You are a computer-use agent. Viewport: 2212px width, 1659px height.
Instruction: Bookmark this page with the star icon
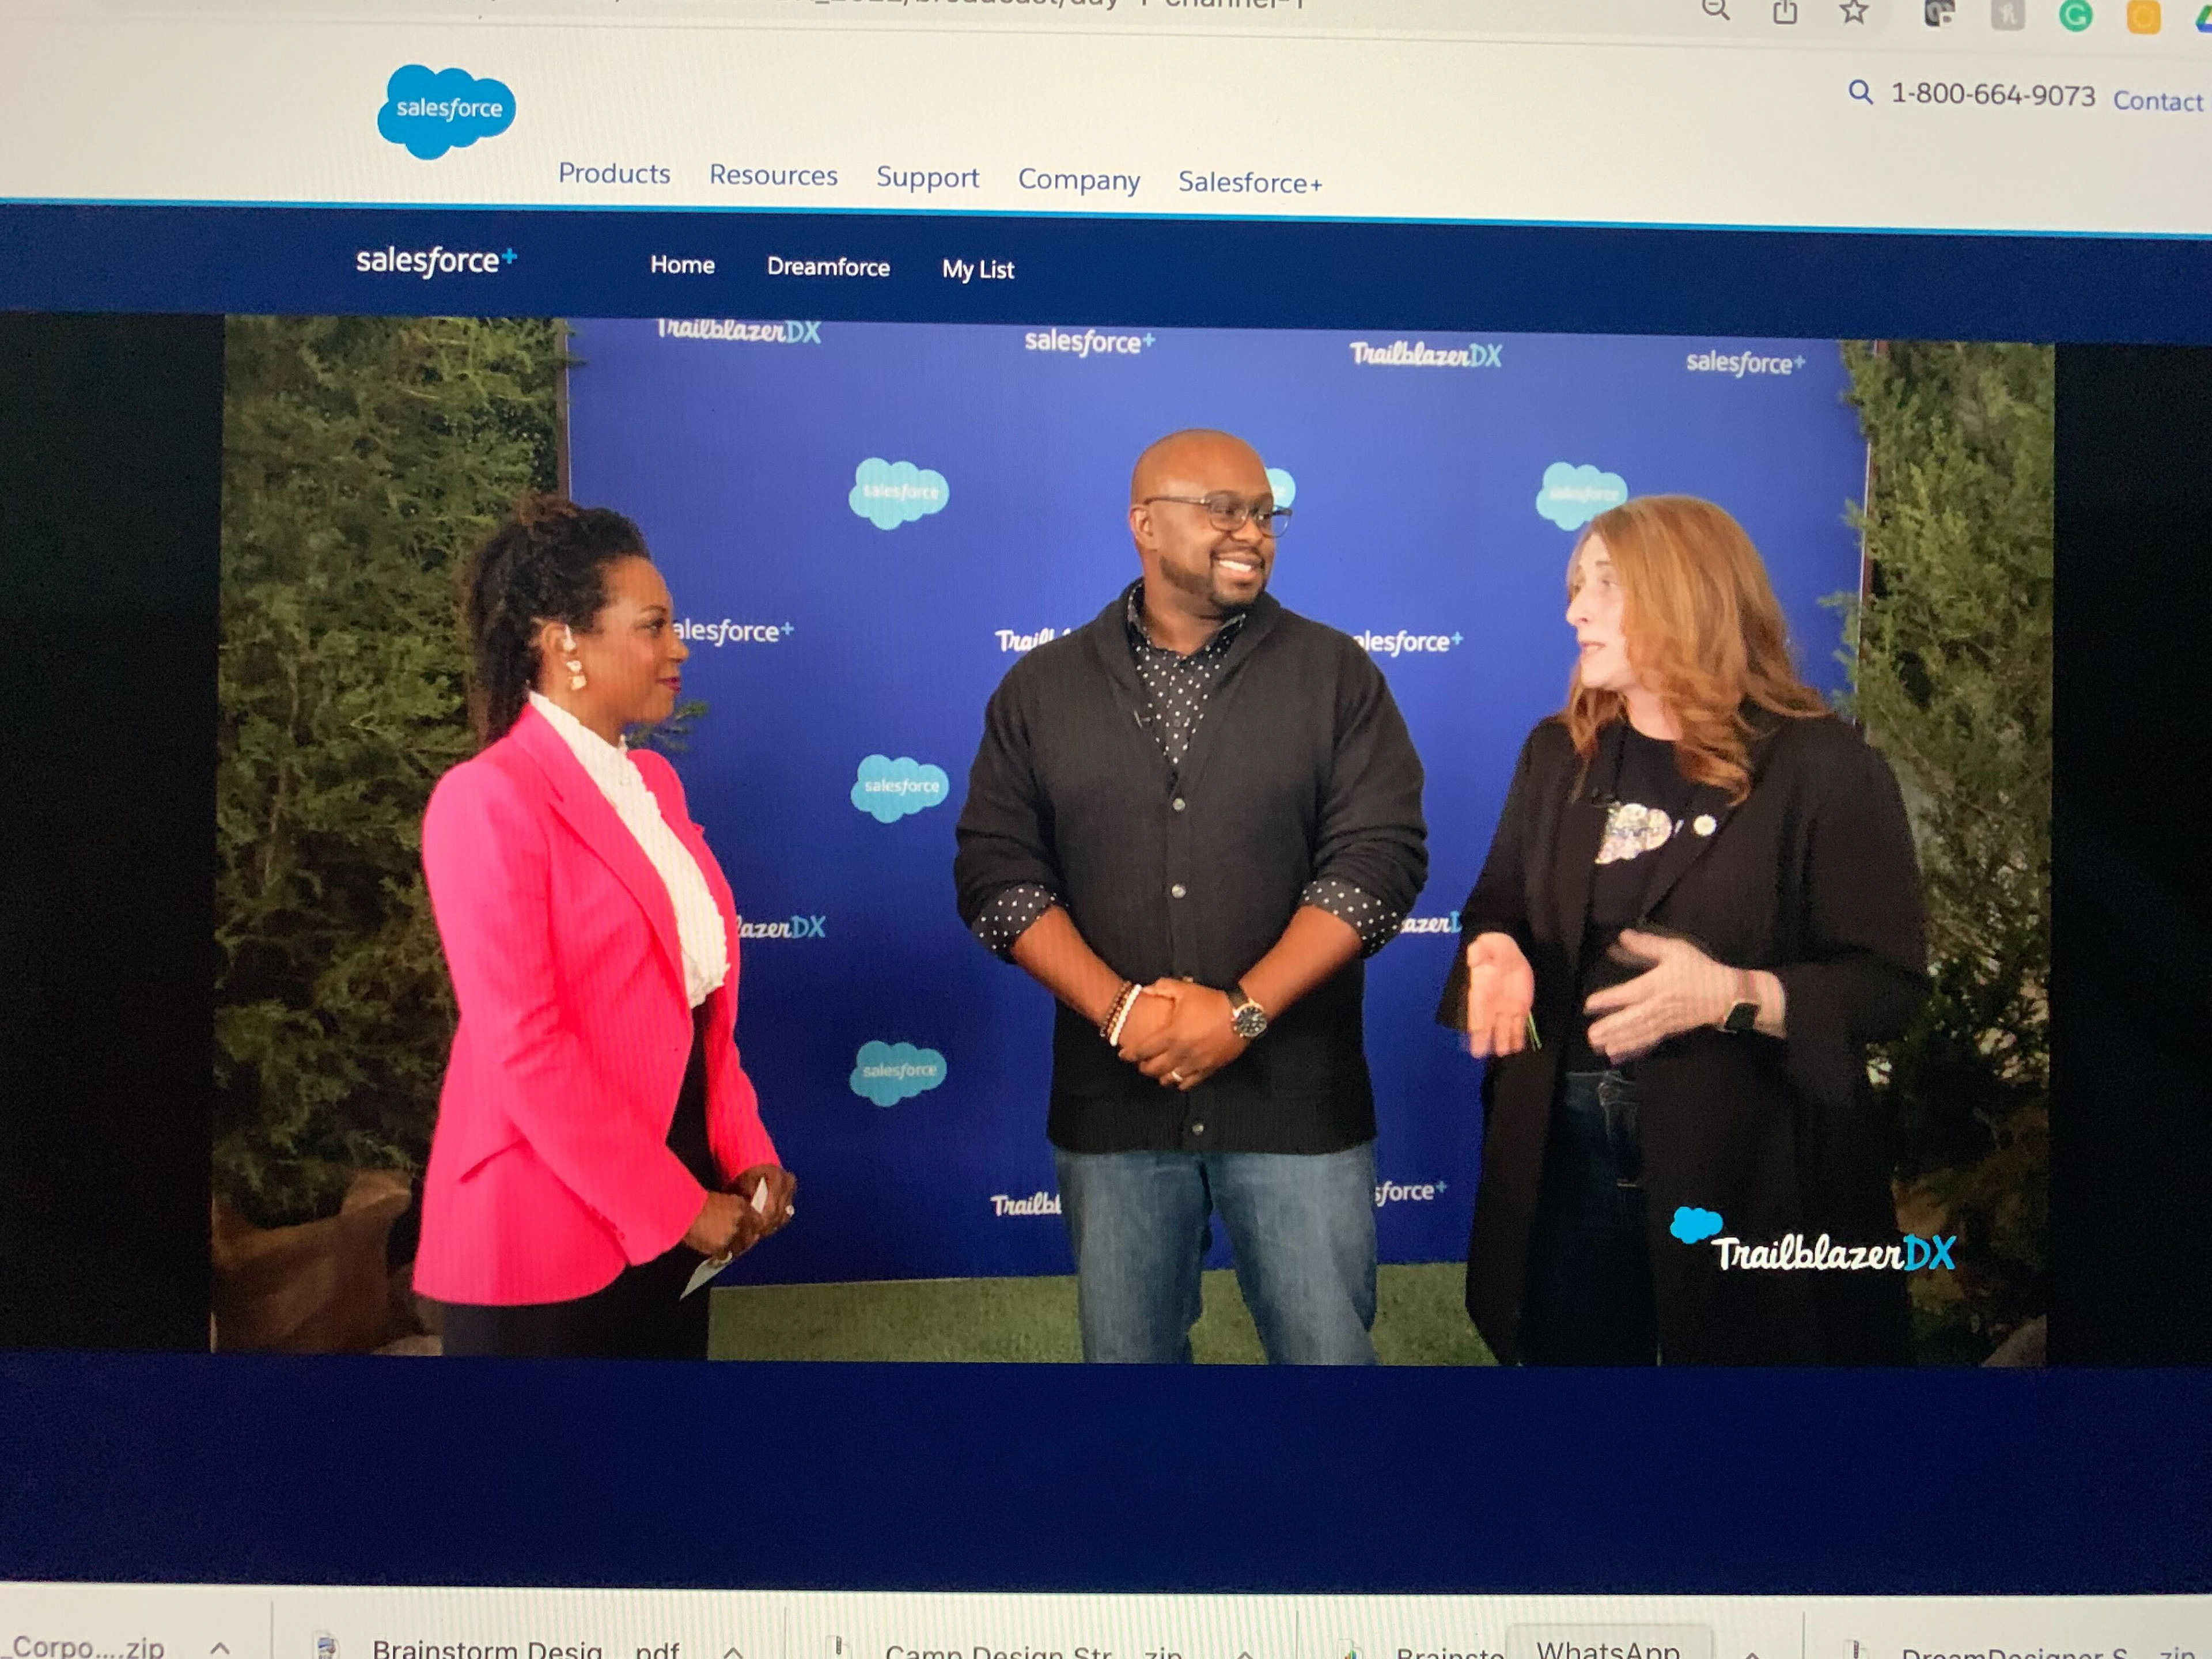pyautogui.click(x=1854, y=11)
